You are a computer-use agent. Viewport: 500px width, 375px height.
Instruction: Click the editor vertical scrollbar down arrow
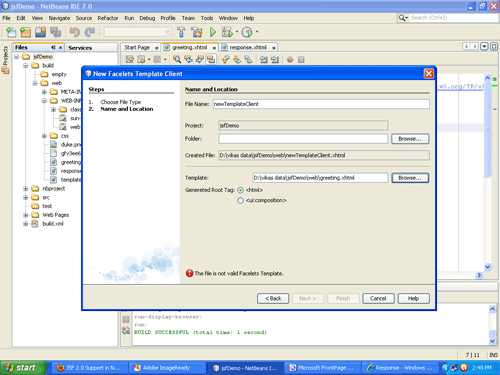[488, 267]
